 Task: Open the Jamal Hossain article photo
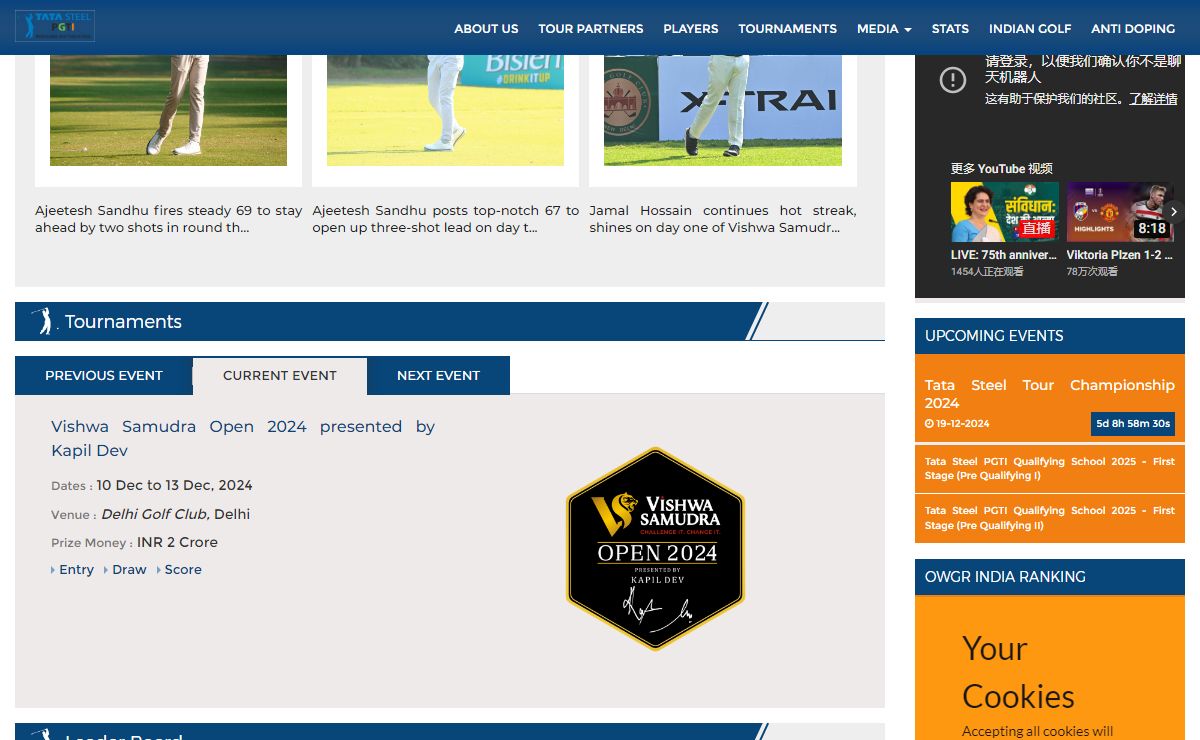tap(723, 110)
